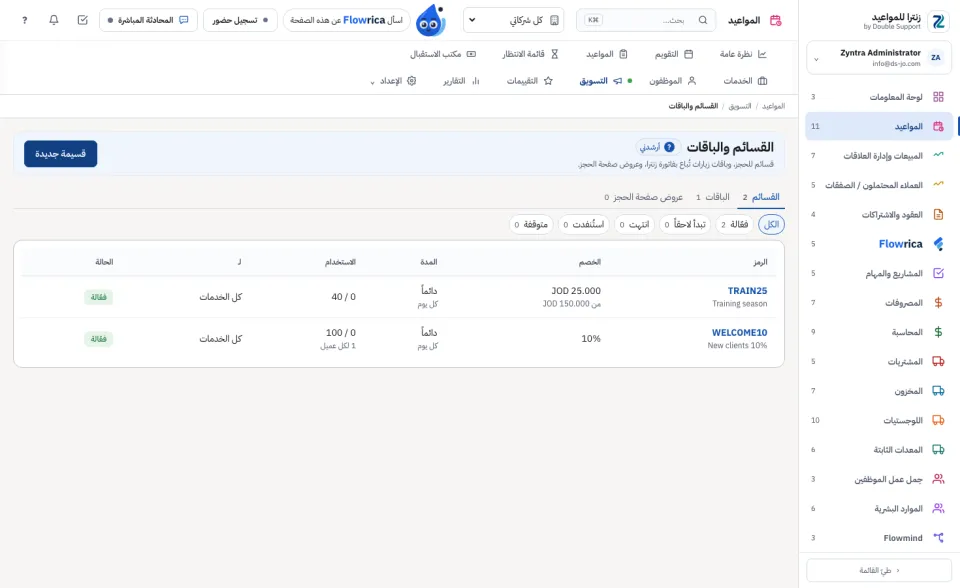Screen dimensions: 960x588
Task: Open the tasks checkbox icon in top bar
Action: point(83,20)
